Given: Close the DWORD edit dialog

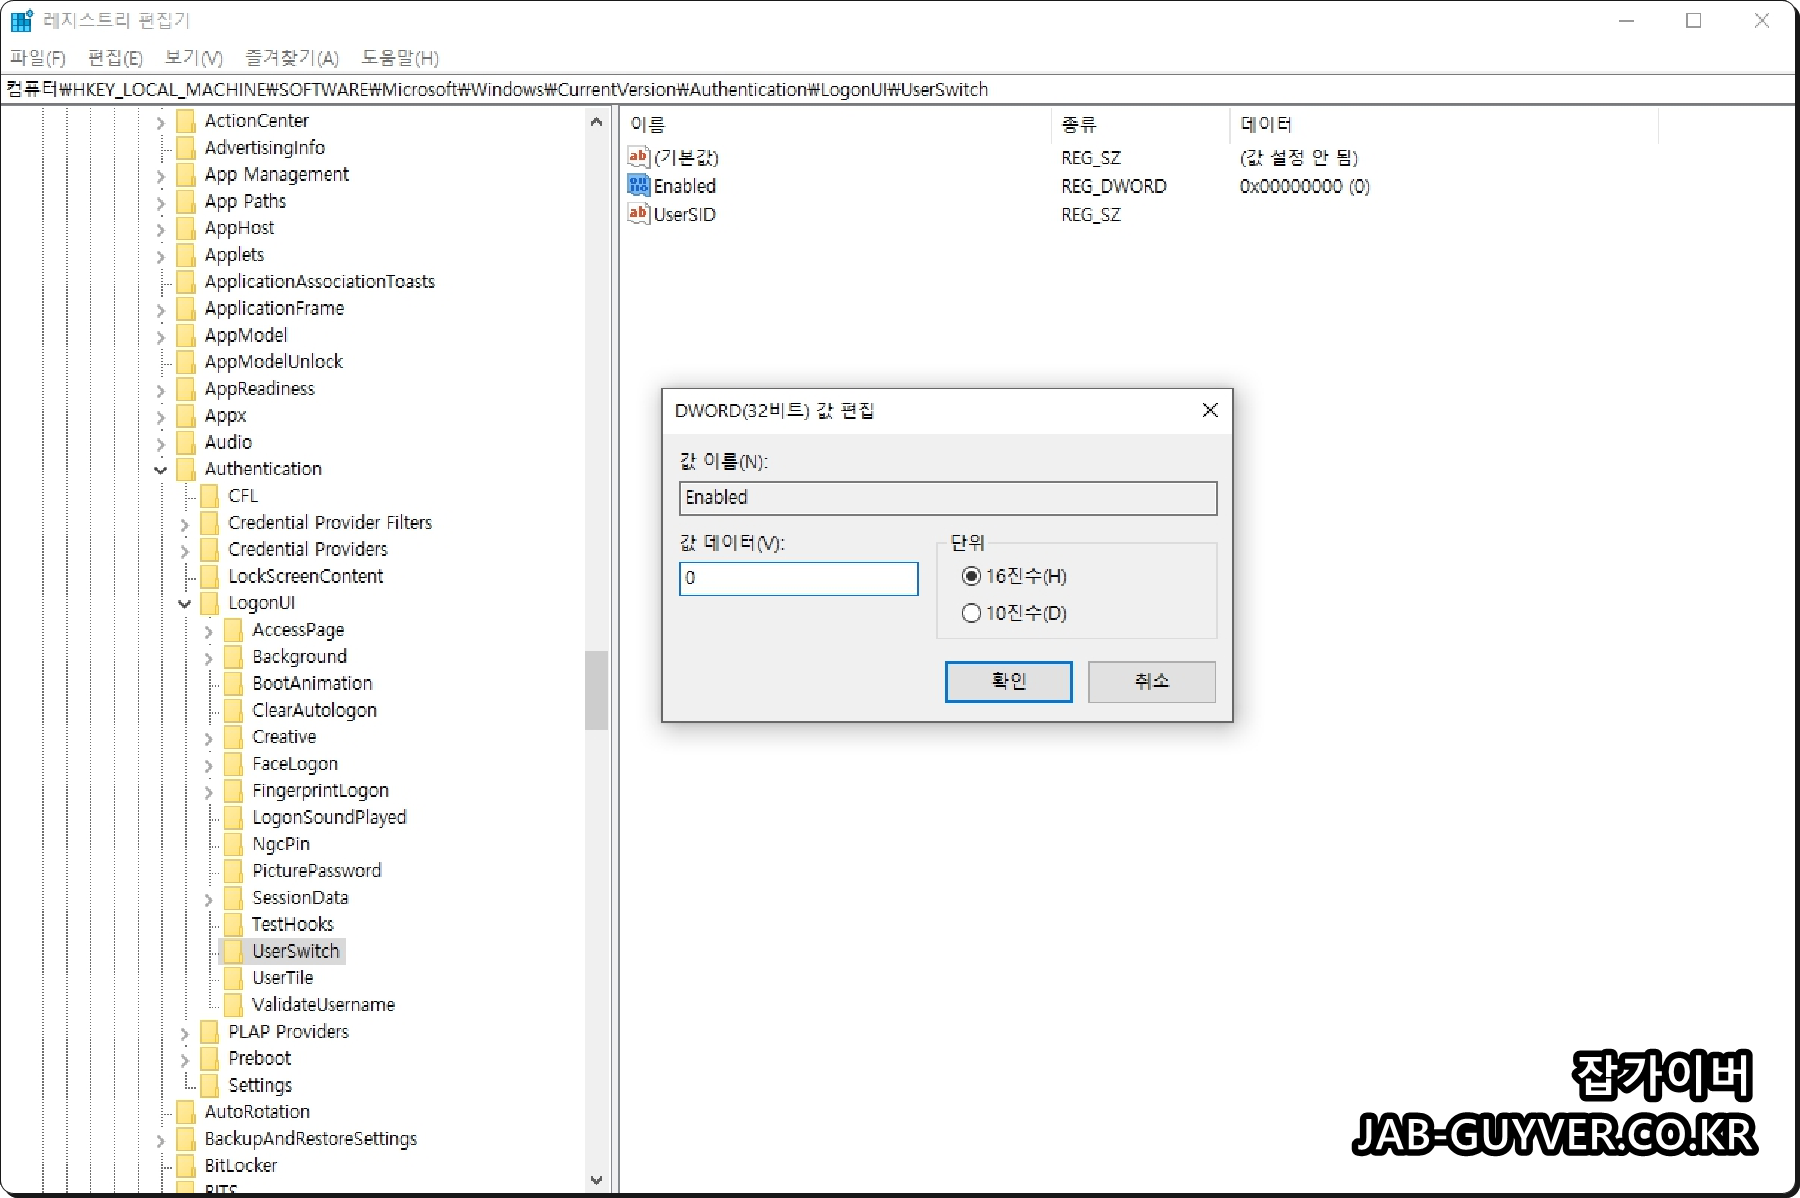Looking at the screenshot, I should point(1209,410).
